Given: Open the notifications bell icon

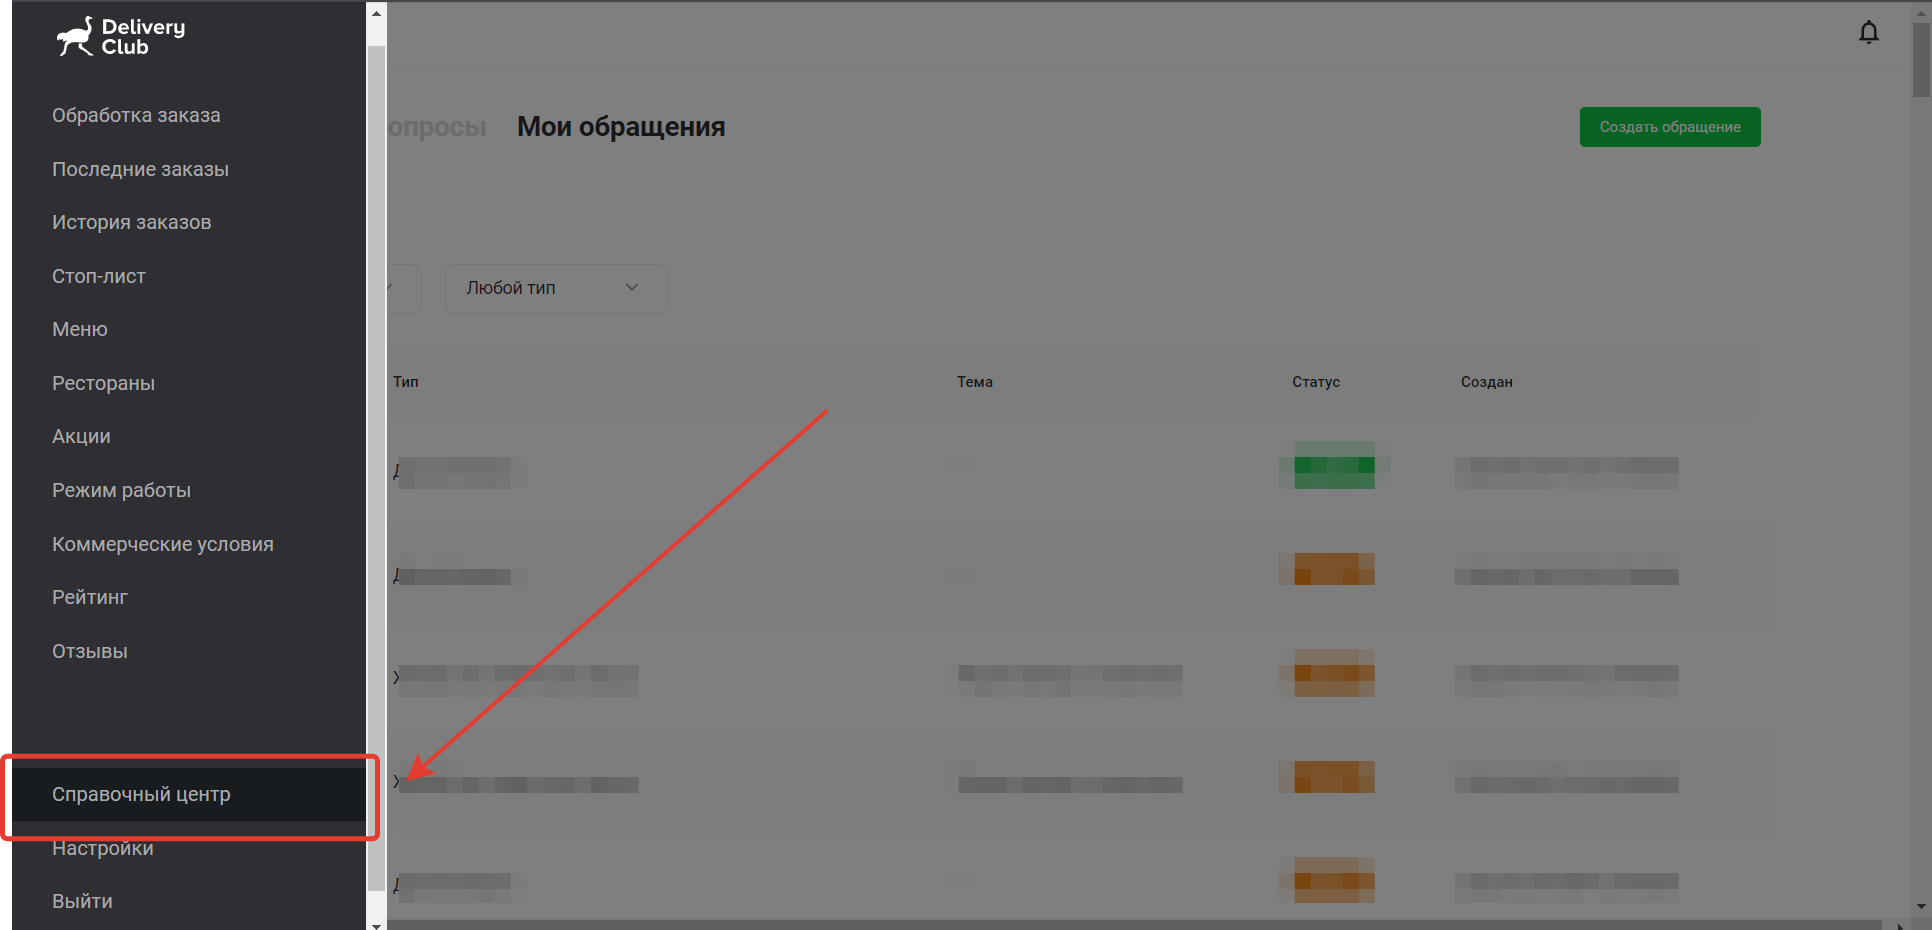Looking at the screenshot, I should click(1868, 33).
